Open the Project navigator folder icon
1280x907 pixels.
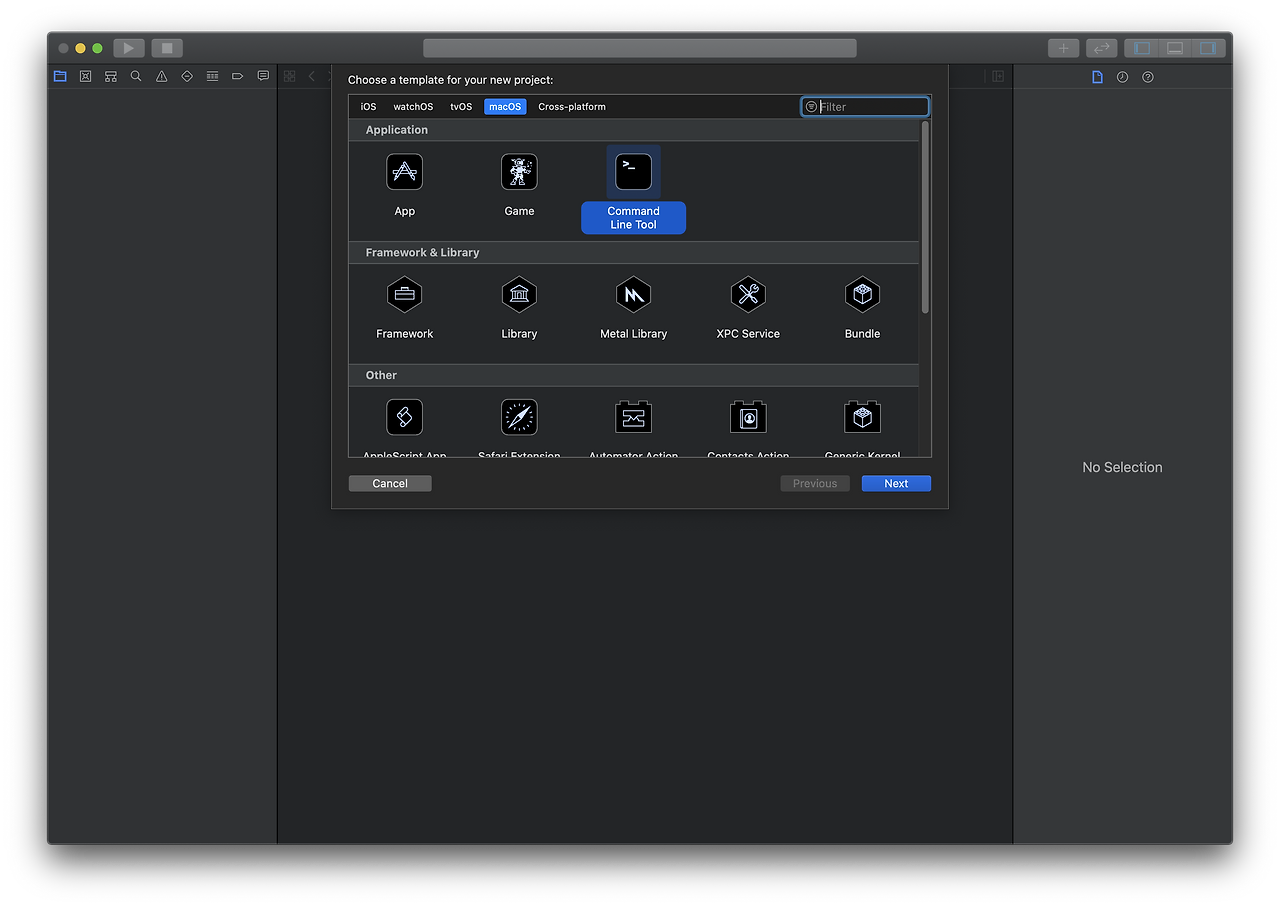pyautogui.click(x=60, y=76)
